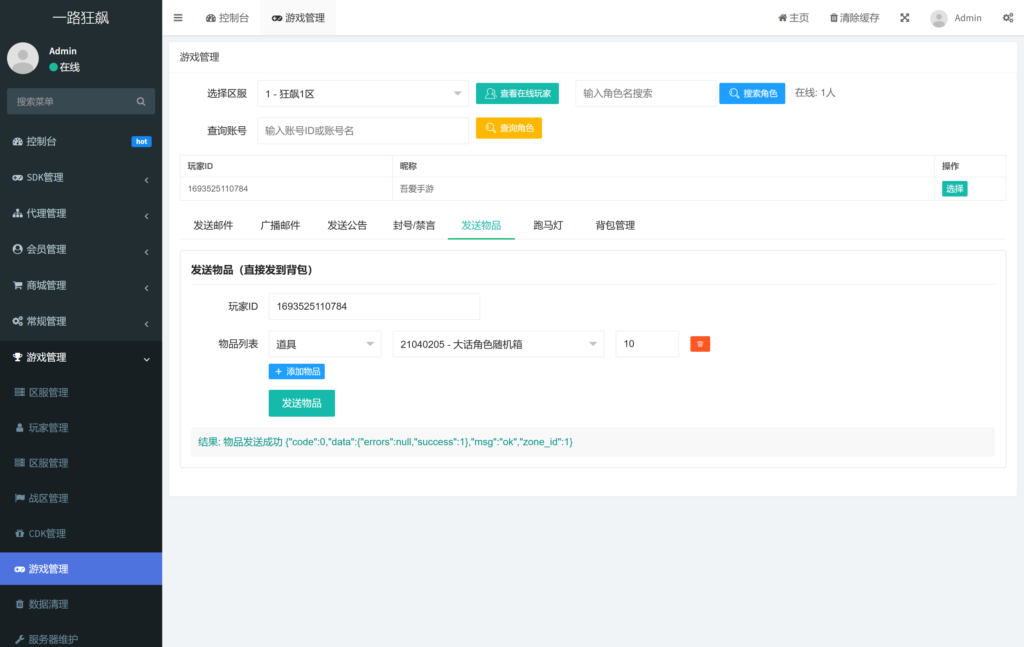Click the 添加物品 button
Viewport: 1024px width, 647px height.
click(x=296, y=371)
